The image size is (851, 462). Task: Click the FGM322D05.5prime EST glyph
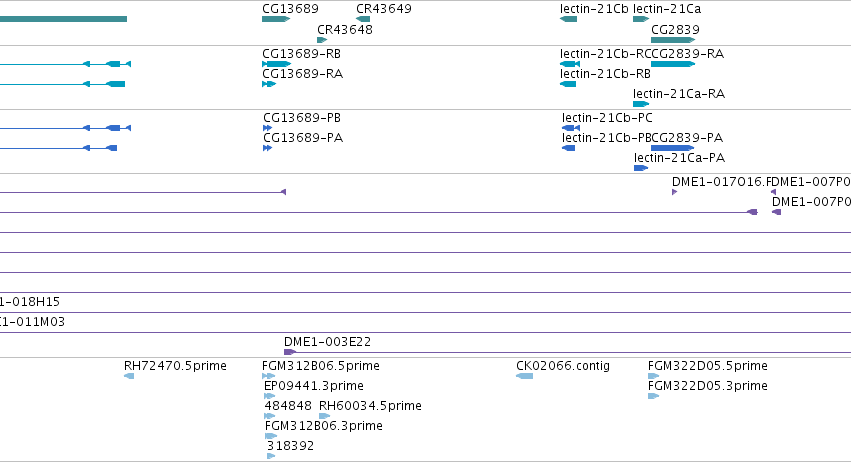point(653,376)
